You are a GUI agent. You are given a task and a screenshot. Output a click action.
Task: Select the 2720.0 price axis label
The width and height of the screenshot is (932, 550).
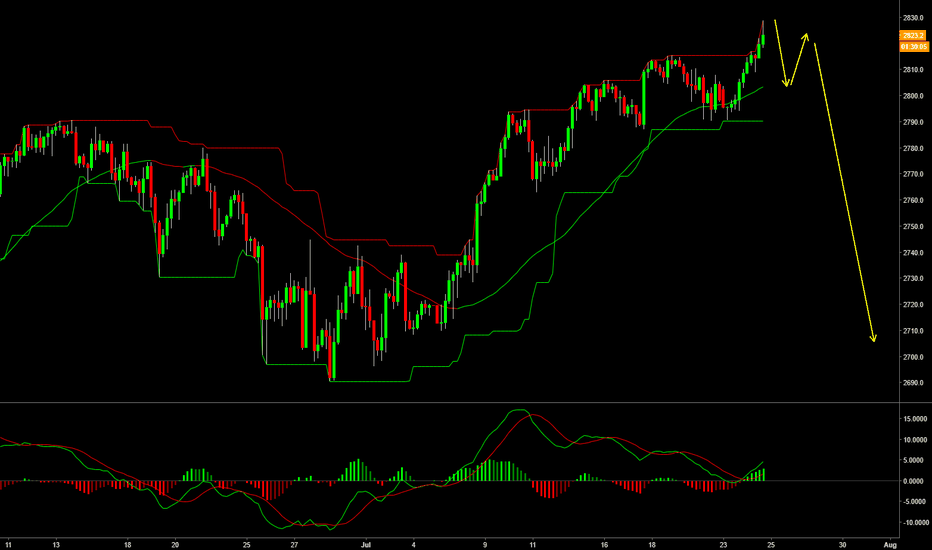tap(913, 304)
